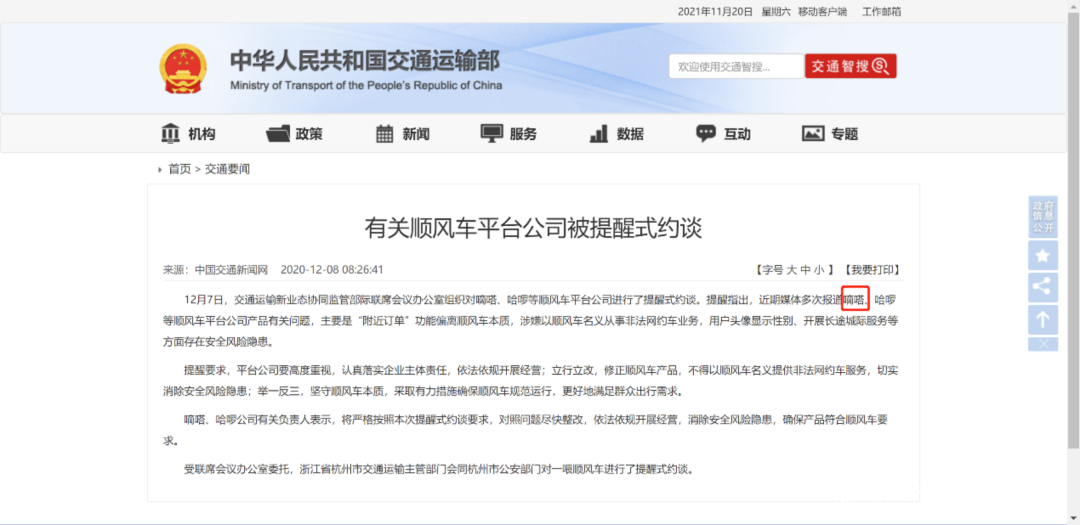
Task: Go to 交通要闻 in the breadcrumb
Action: [x=227, y=169]
